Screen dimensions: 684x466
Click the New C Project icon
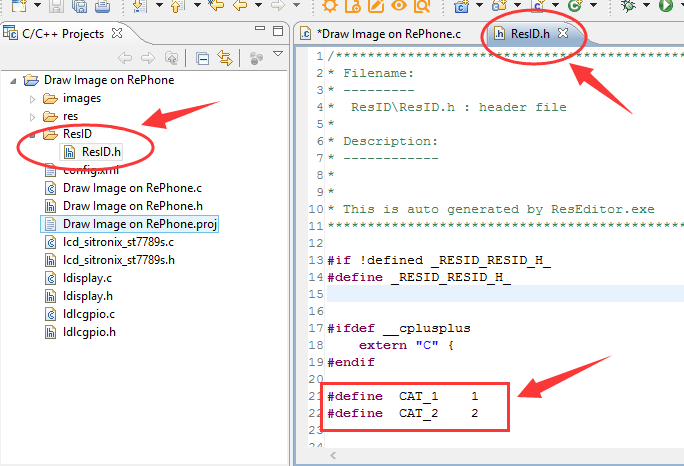(x=461, y=6)
